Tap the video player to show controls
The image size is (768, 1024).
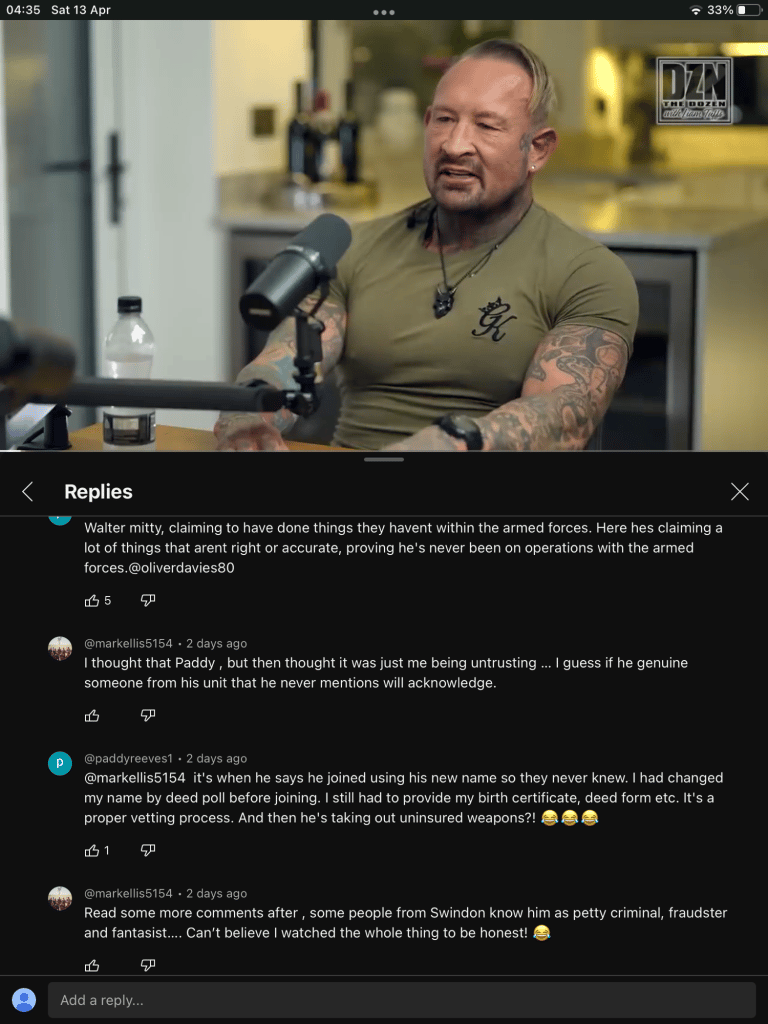click(384, 235)
